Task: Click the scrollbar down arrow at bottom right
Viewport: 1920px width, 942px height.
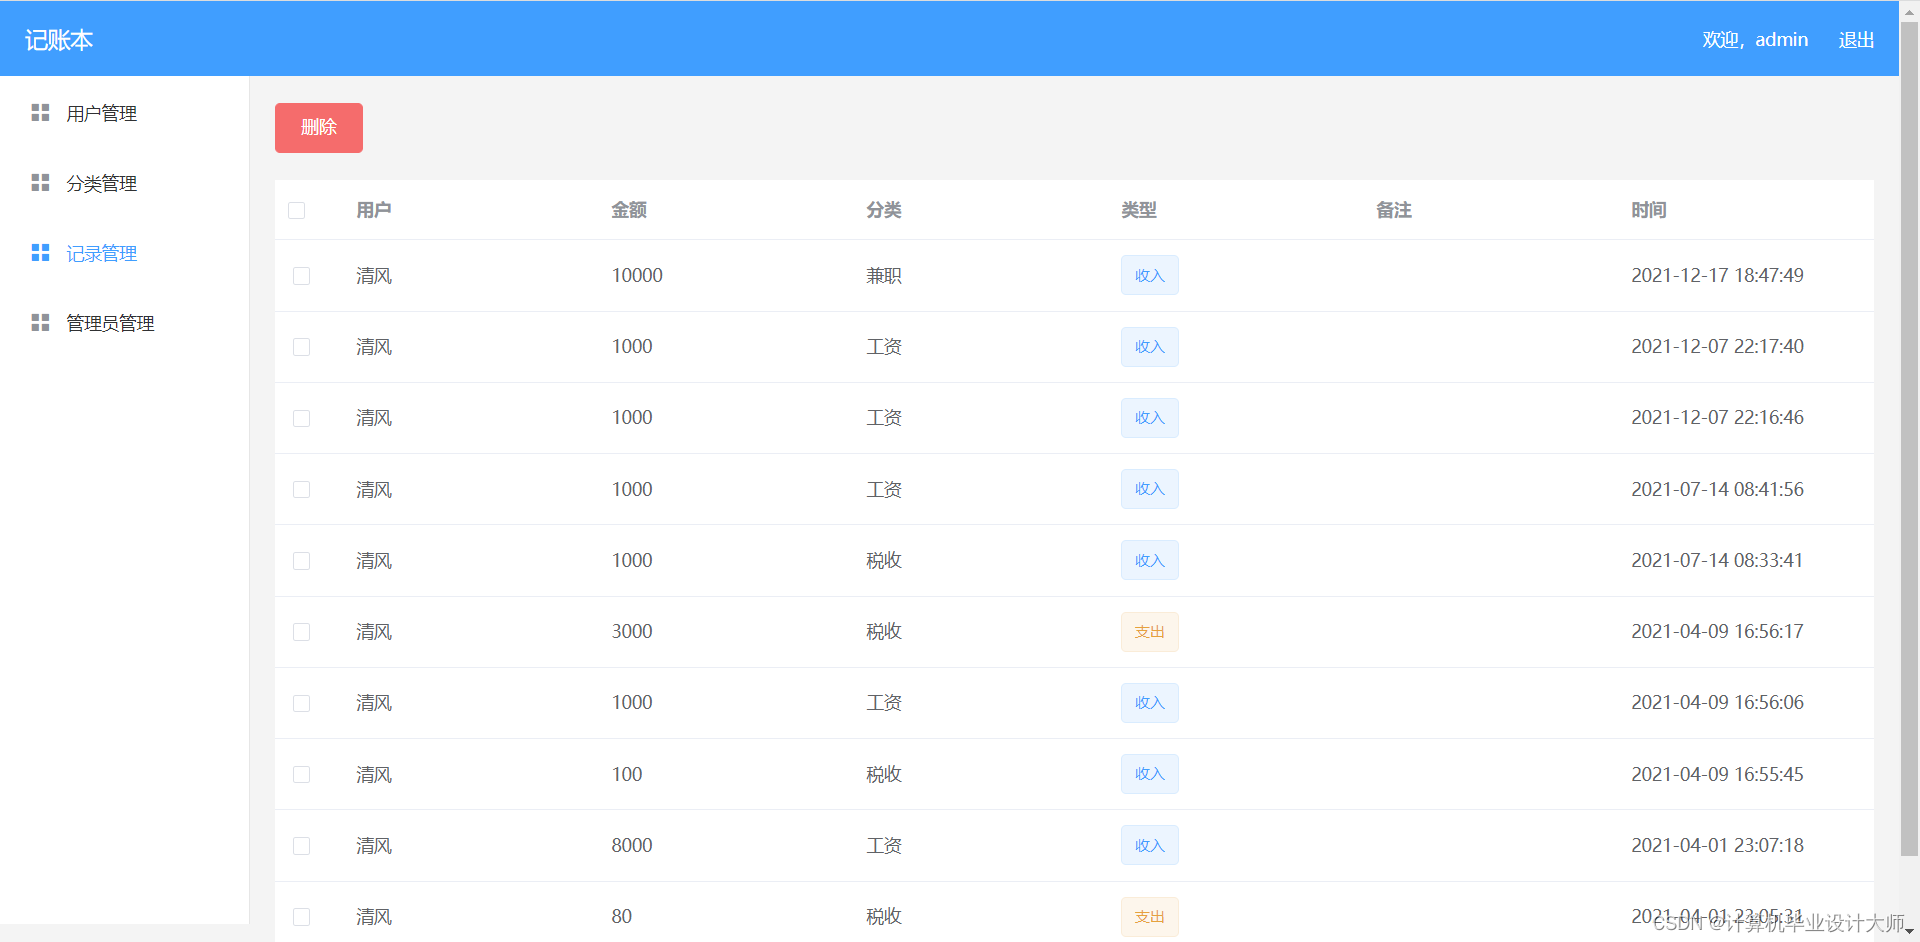Action: 1909,932
